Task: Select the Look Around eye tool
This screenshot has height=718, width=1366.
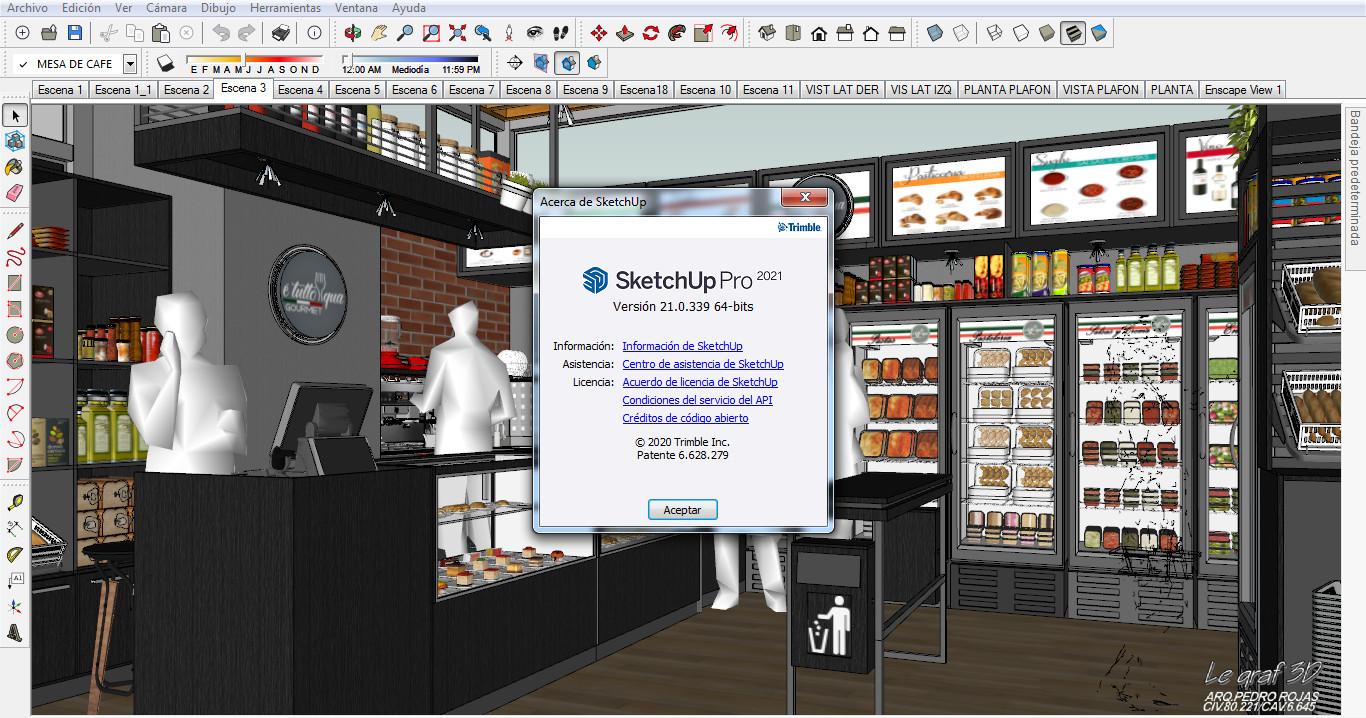Action: [535, 33]
